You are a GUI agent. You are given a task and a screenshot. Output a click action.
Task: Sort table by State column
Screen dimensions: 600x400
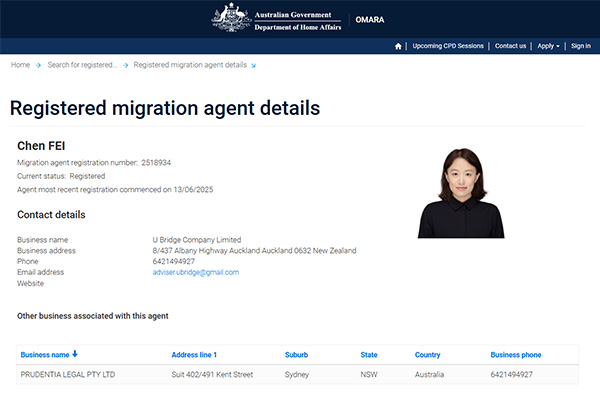369,355
